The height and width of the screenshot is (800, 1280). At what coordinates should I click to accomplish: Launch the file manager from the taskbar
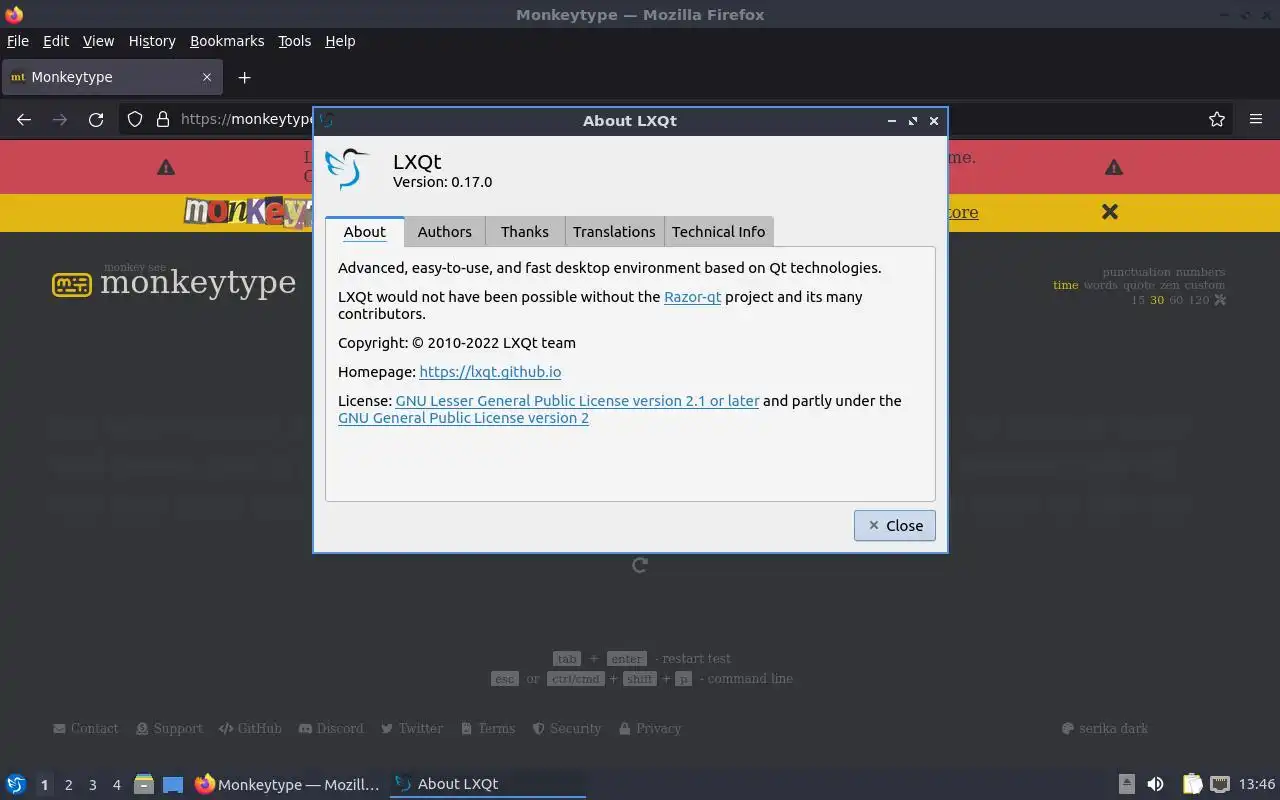(144, 784)
